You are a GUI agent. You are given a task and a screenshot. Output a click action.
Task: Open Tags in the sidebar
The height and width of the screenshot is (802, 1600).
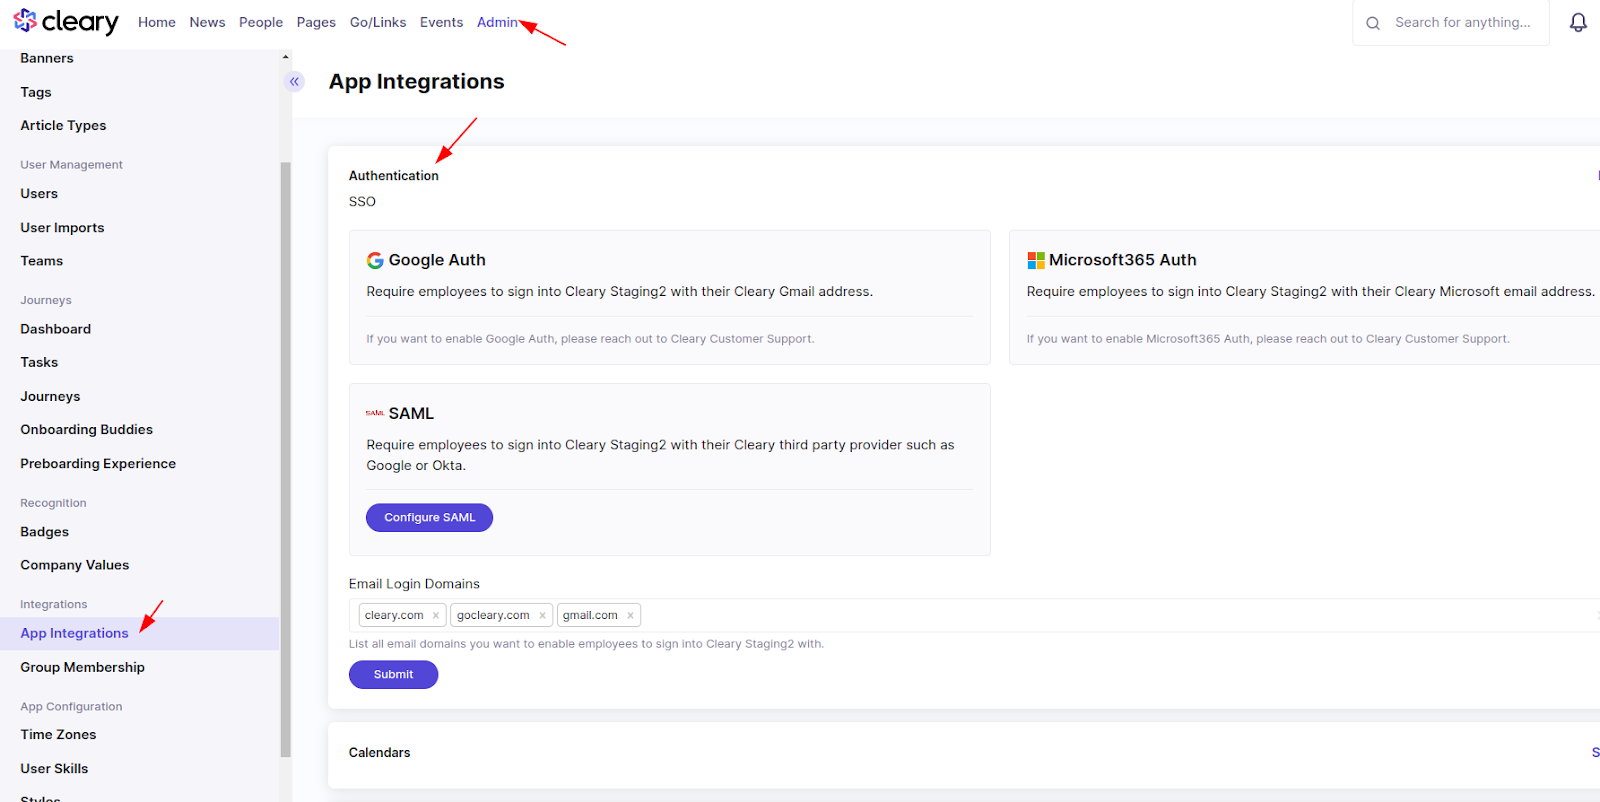(x=36, y=92)
